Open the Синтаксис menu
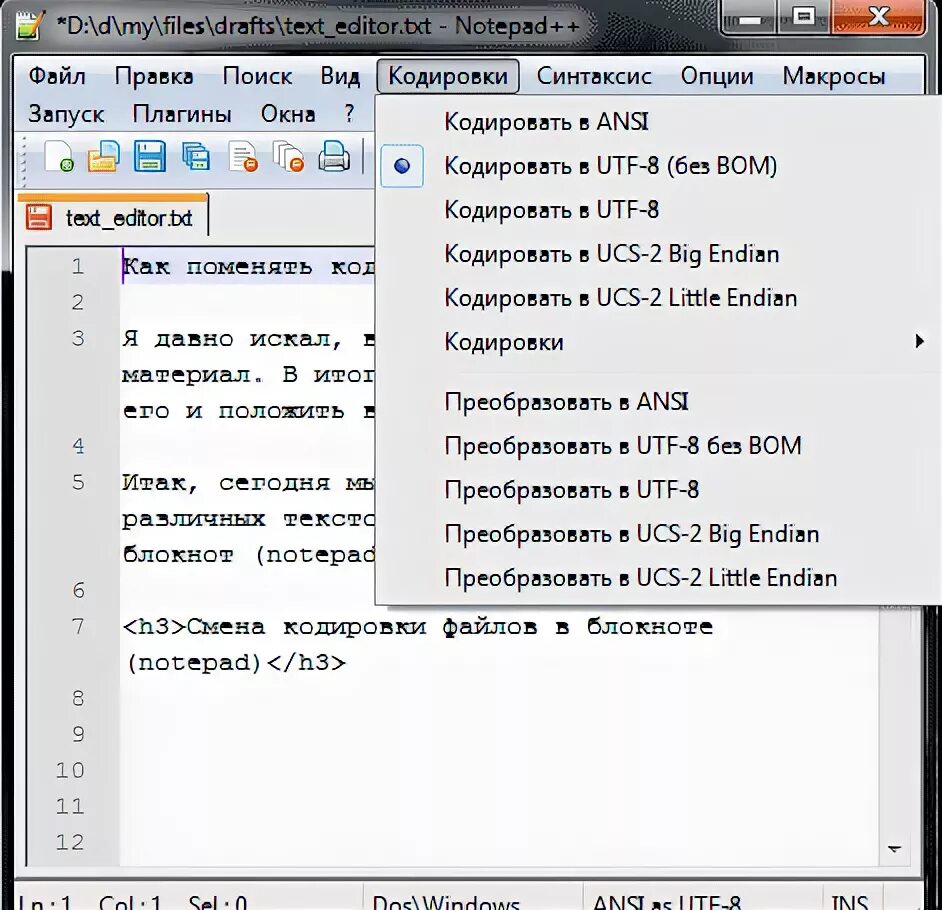 [594, 76]
